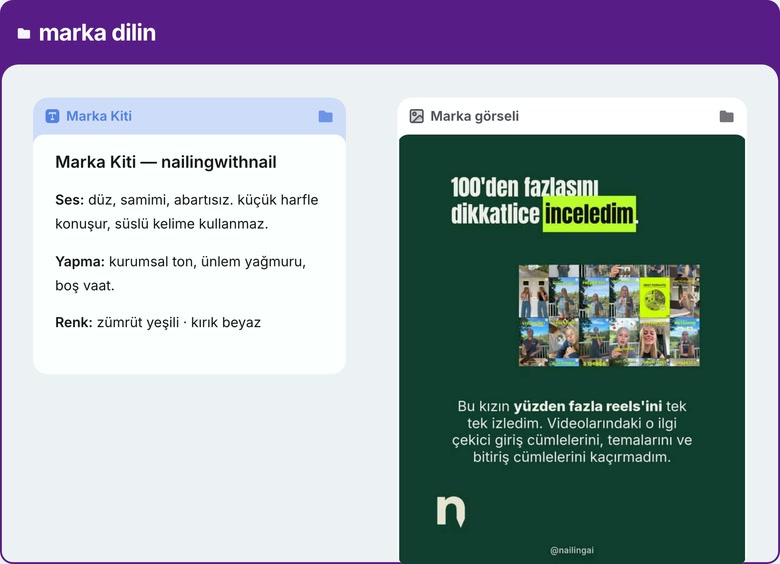Click the highlighted word "inceledim"

[589, 214]
